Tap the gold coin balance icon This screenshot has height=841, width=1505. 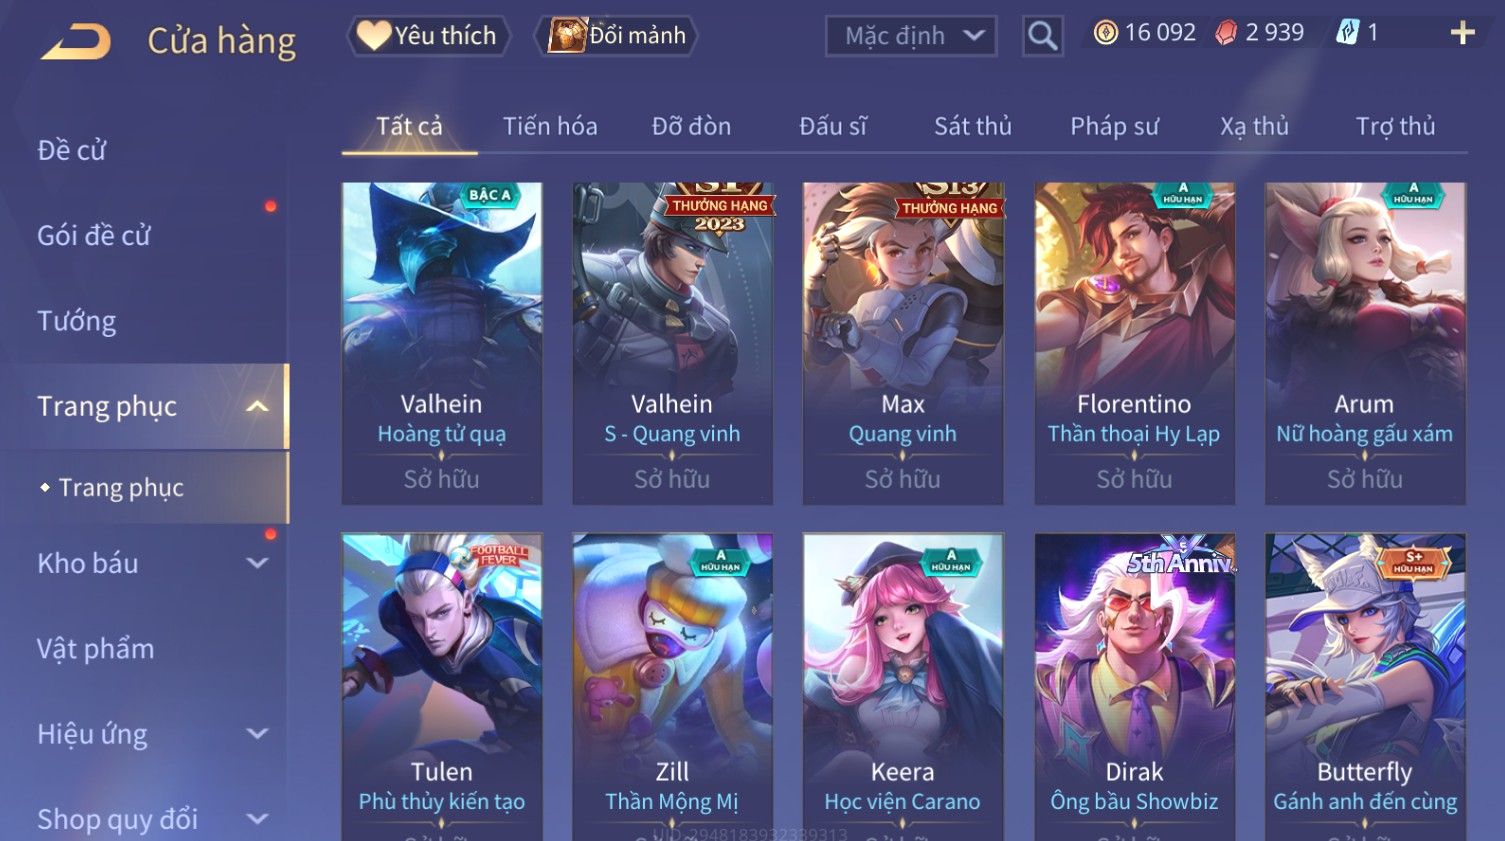point(1105,33)
